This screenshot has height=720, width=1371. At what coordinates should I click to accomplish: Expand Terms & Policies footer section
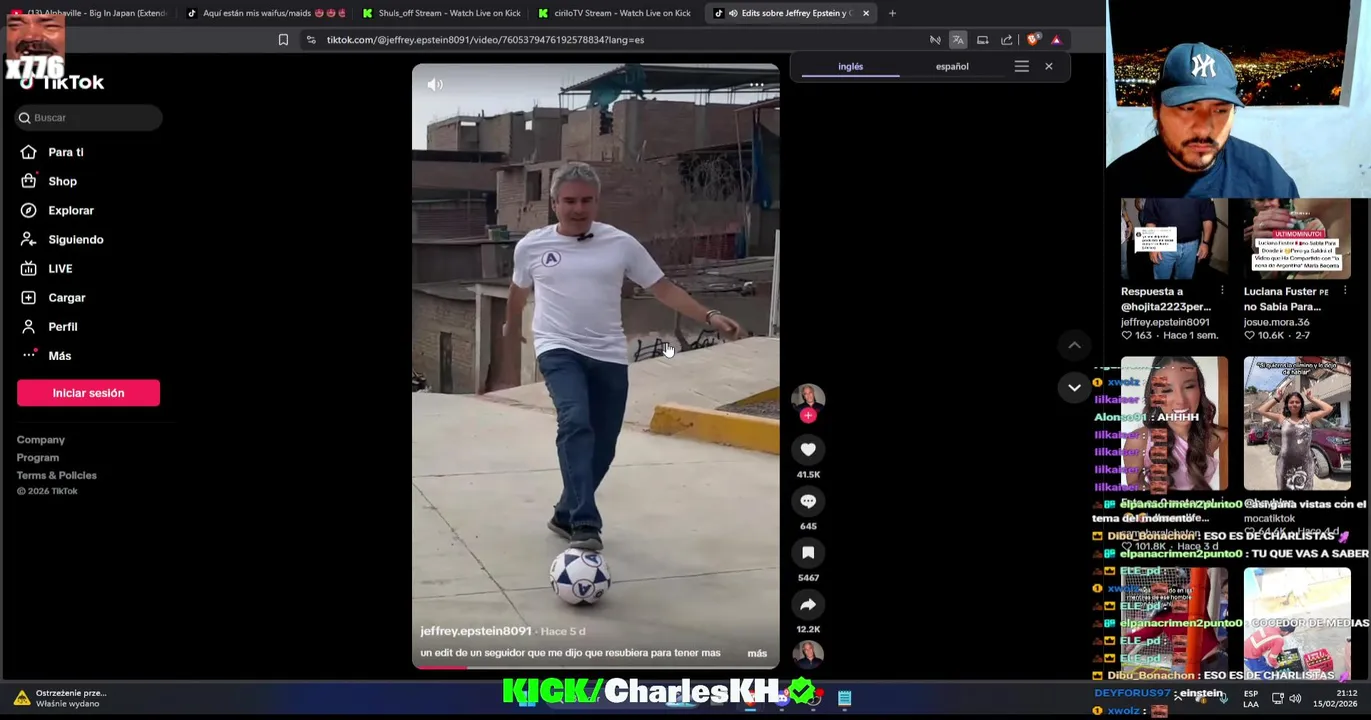(x=56, y=475)
